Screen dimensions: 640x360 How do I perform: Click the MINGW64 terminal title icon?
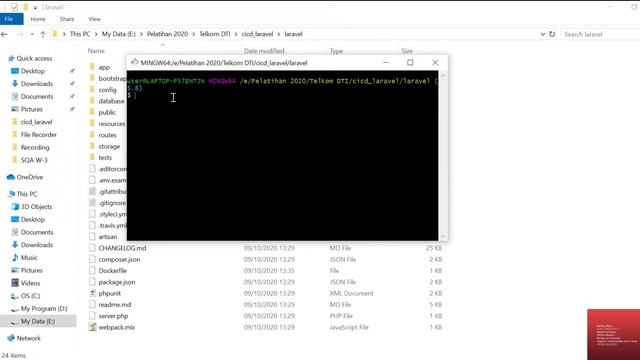point(134,62)
